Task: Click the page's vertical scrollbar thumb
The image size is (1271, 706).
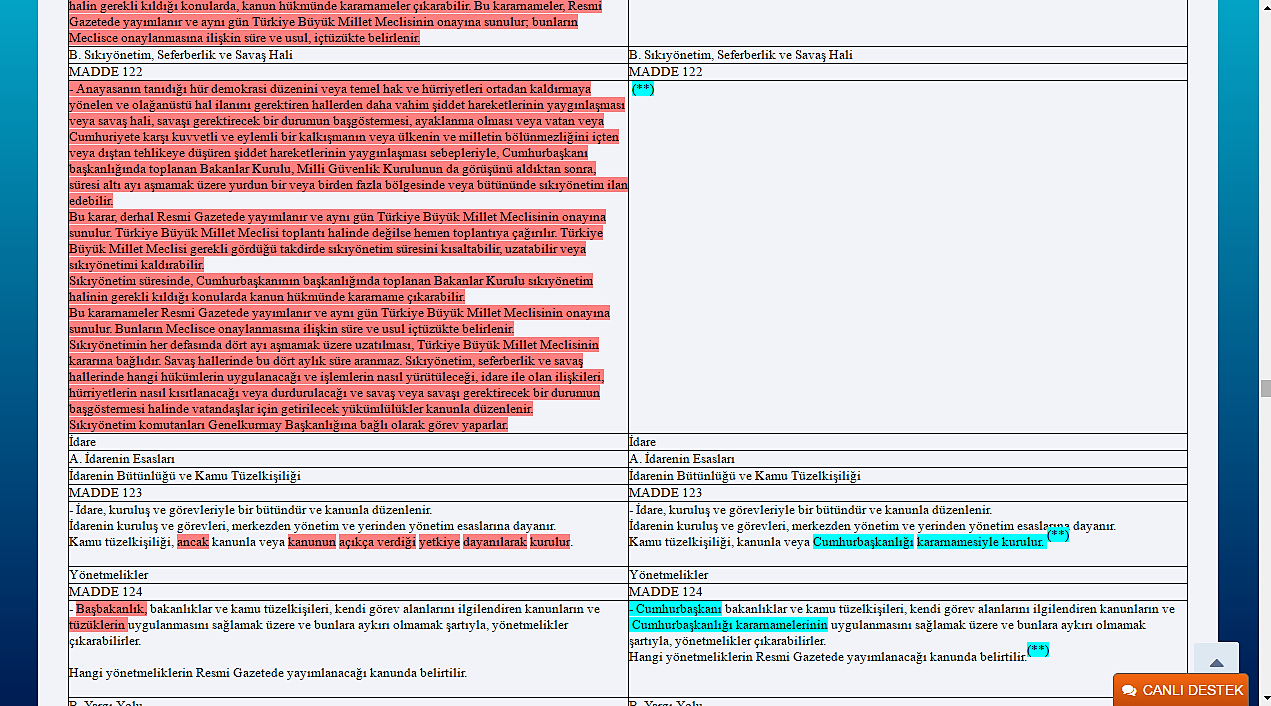Action: click(x=1265, y=388)
